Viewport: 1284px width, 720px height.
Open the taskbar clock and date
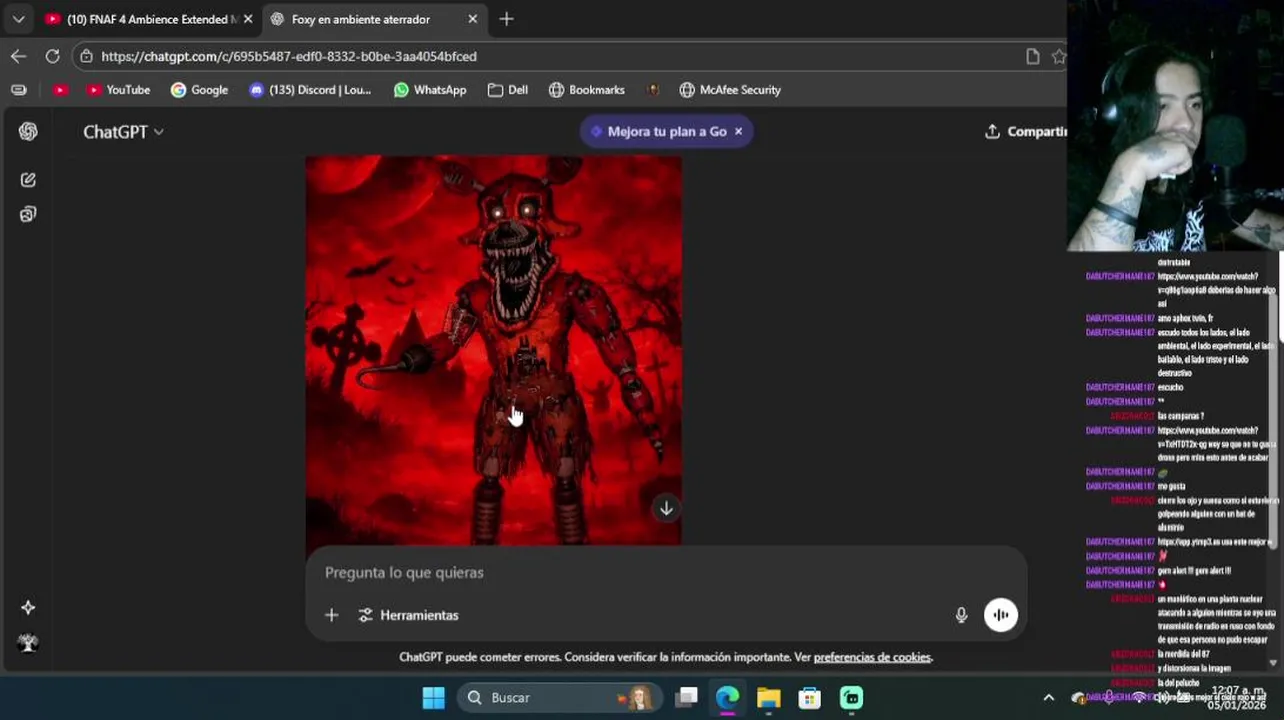1237,697
